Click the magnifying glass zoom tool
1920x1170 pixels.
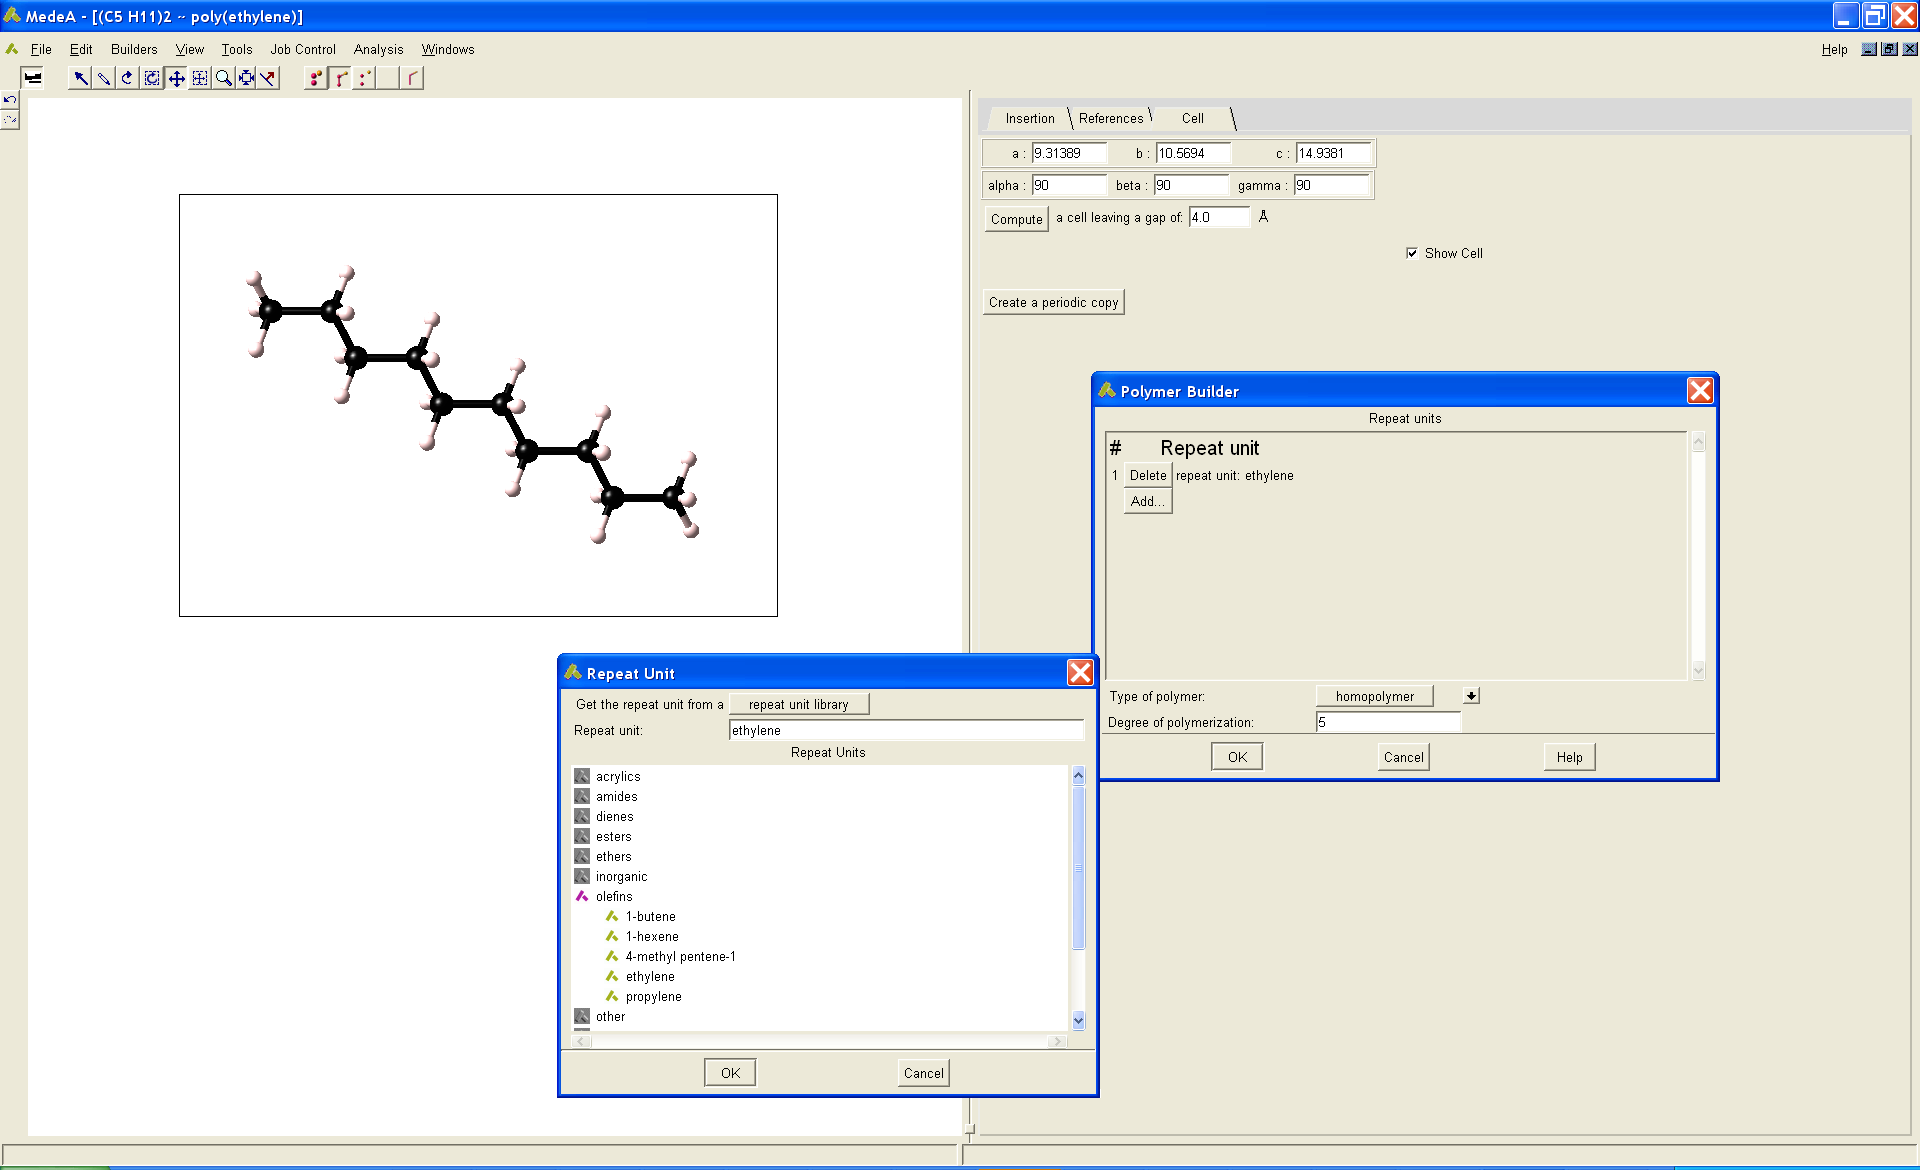pyautogui.click(x=223, y=78)
